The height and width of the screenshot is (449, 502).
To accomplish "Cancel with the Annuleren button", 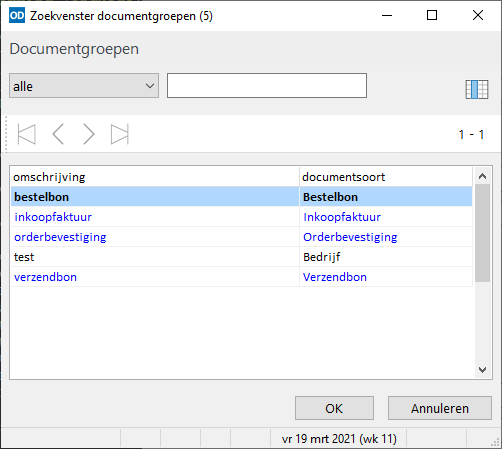I will pos(440,408).
